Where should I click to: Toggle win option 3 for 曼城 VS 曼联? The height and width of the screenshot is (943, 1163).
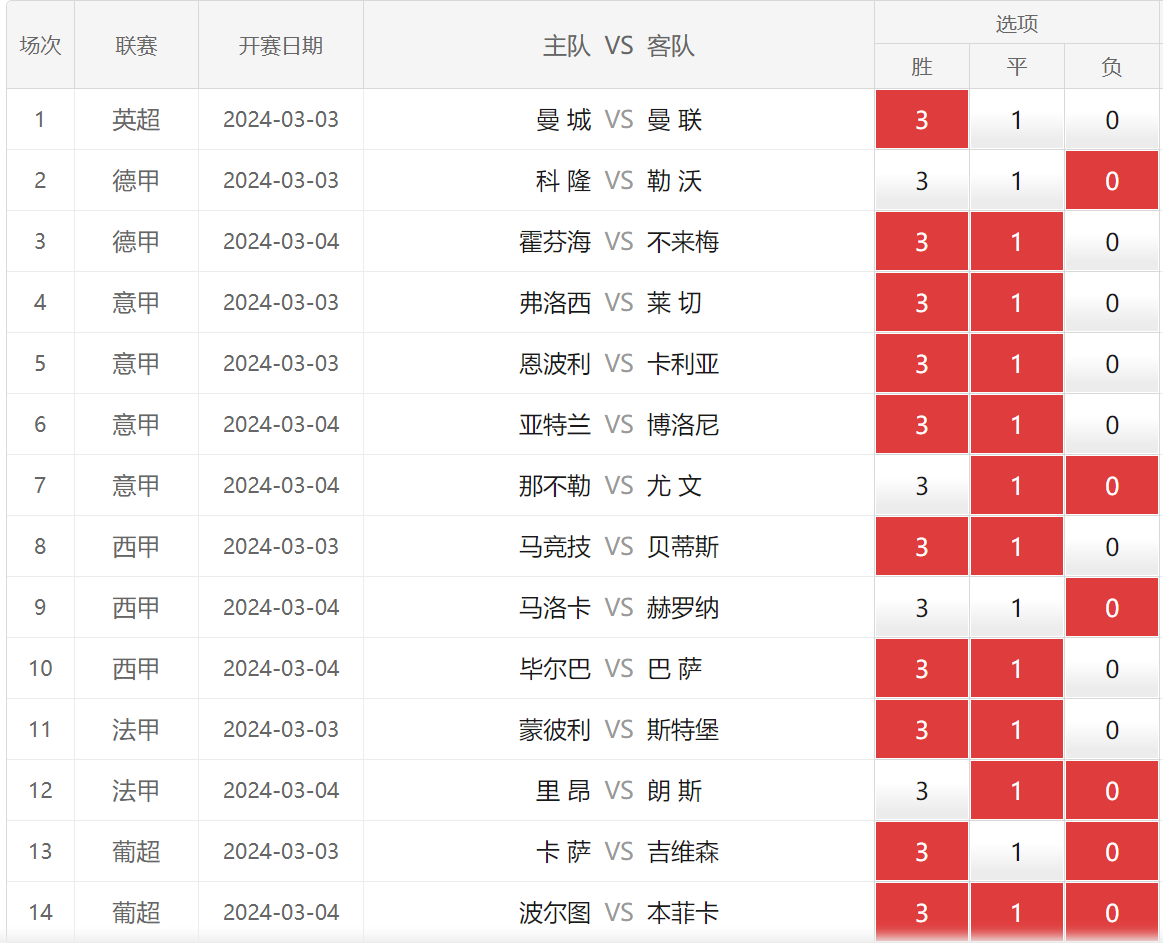921,119
